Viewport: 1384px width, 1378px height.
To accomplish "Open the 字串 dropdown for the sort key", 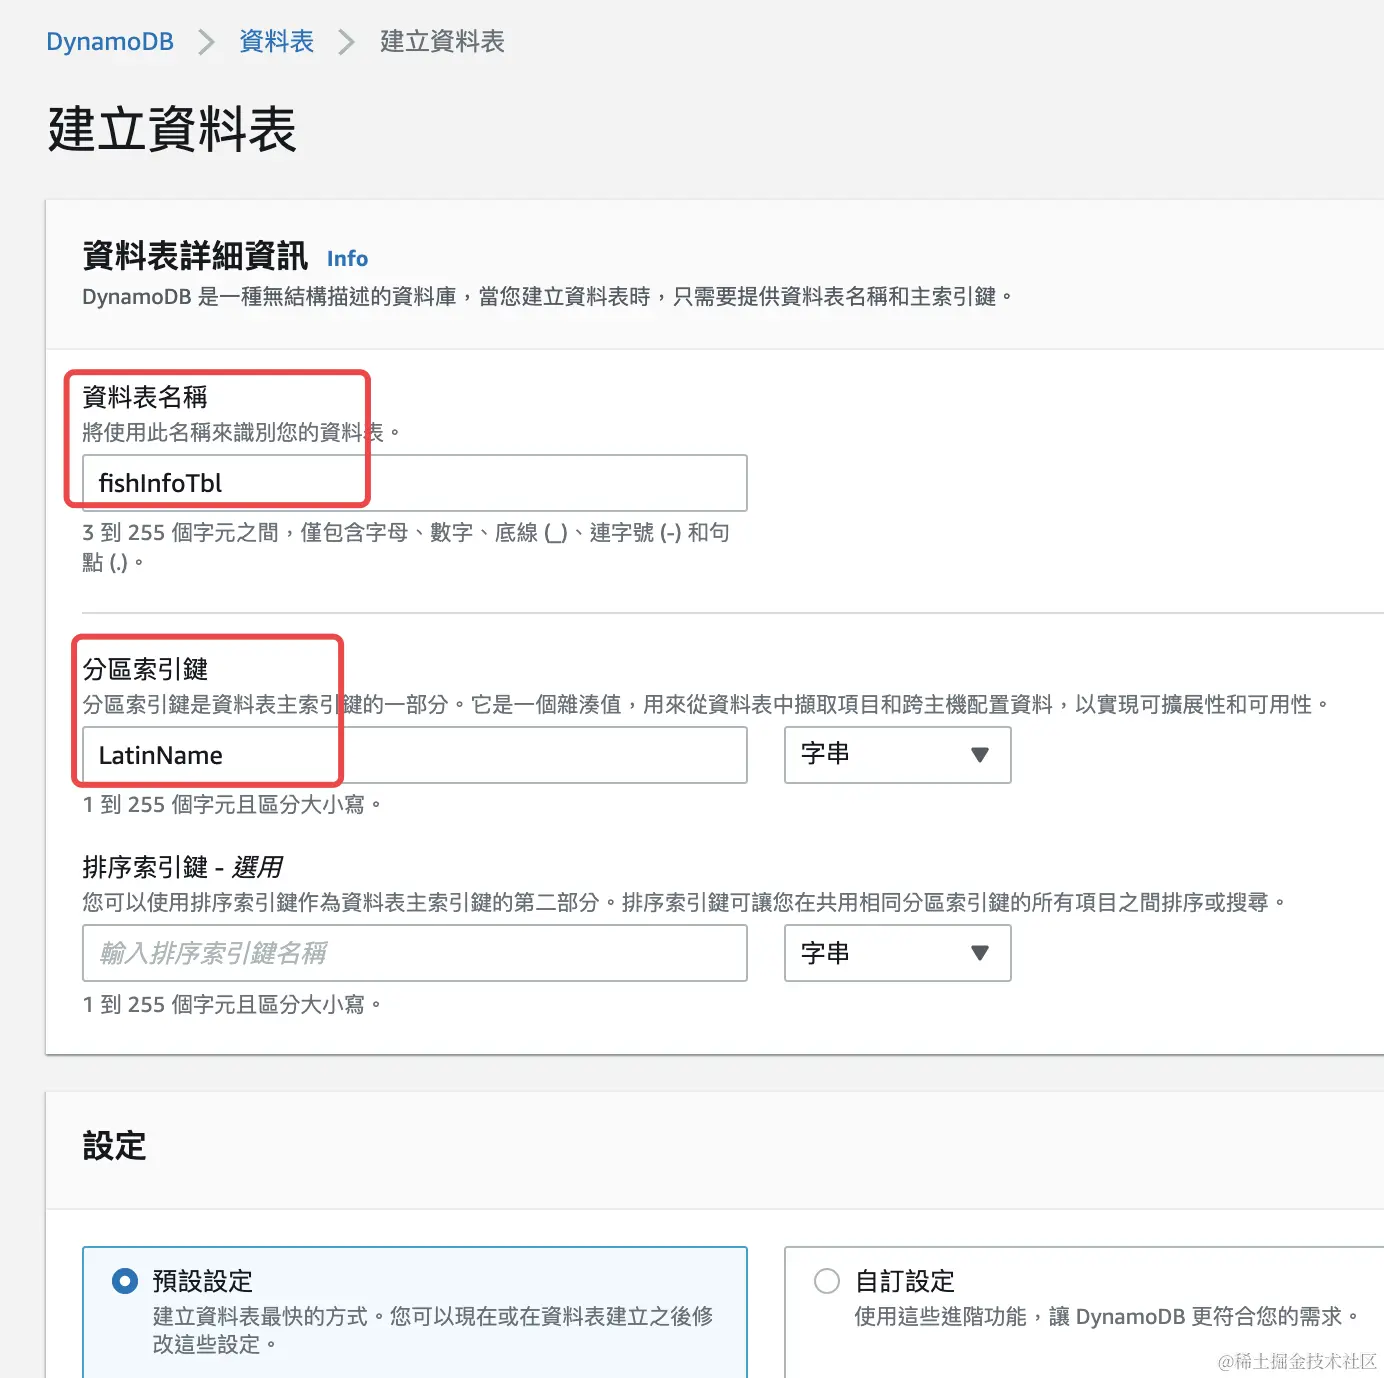I will [897, 953].
